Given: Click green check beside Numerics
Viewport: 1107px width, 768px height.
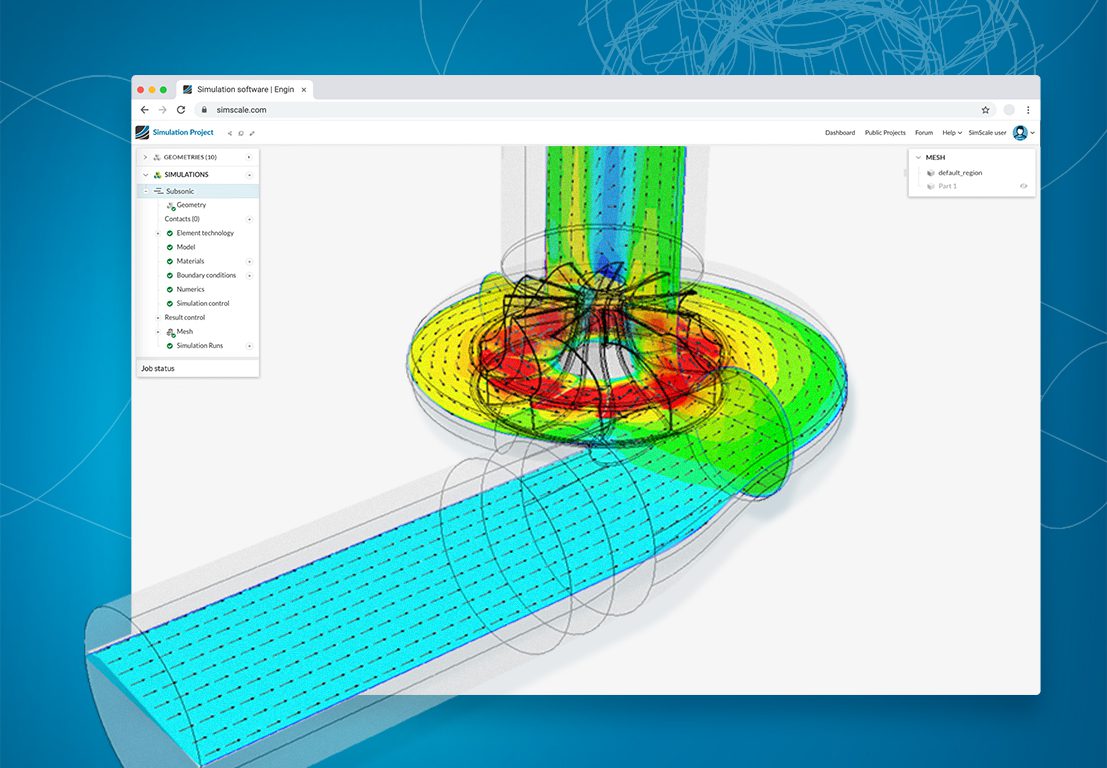Looking at the screenshot, I should (169, 289).
